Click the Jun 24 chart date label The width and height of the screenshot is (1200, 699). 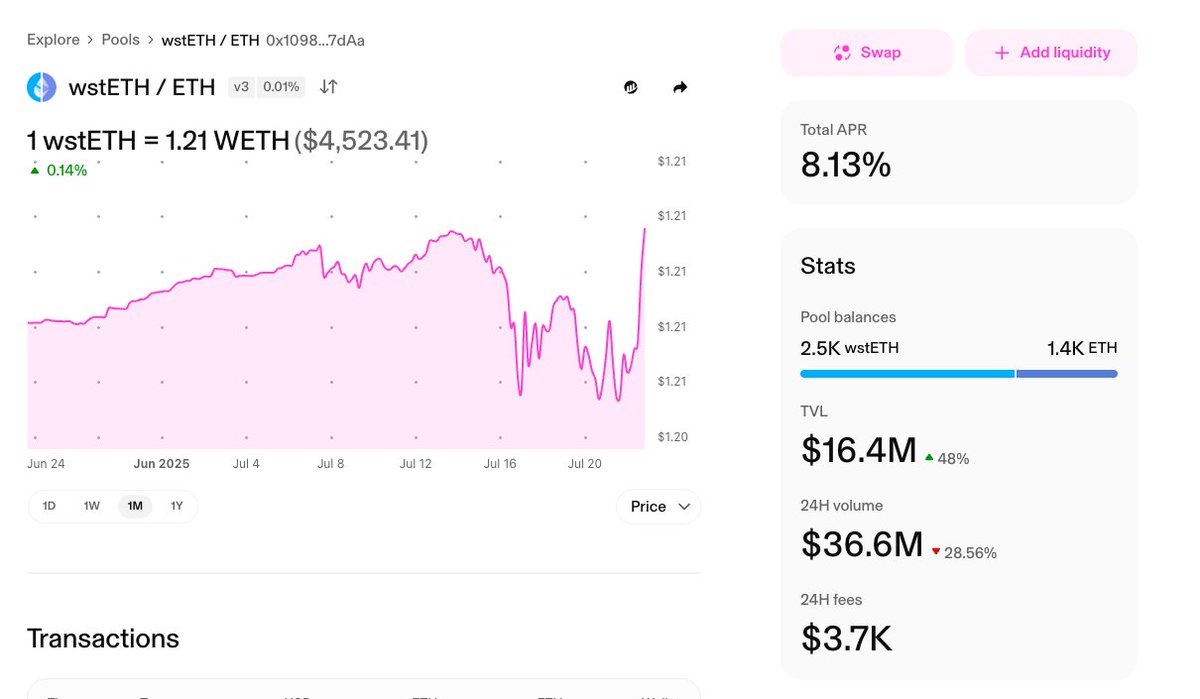click(x=45, y=464)
